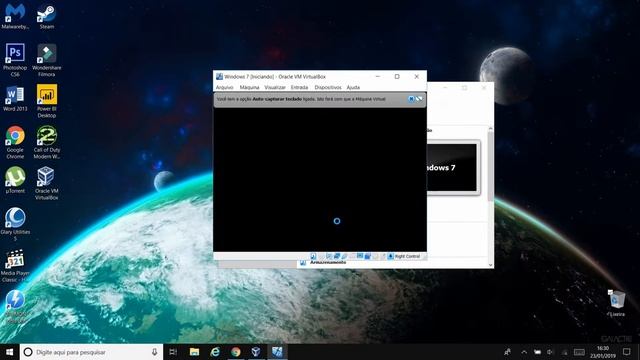Viewport: 640px width, 360px height.
Task: Open Photoshop CS6 desktop shortcut
Action: tap(15, 60)
